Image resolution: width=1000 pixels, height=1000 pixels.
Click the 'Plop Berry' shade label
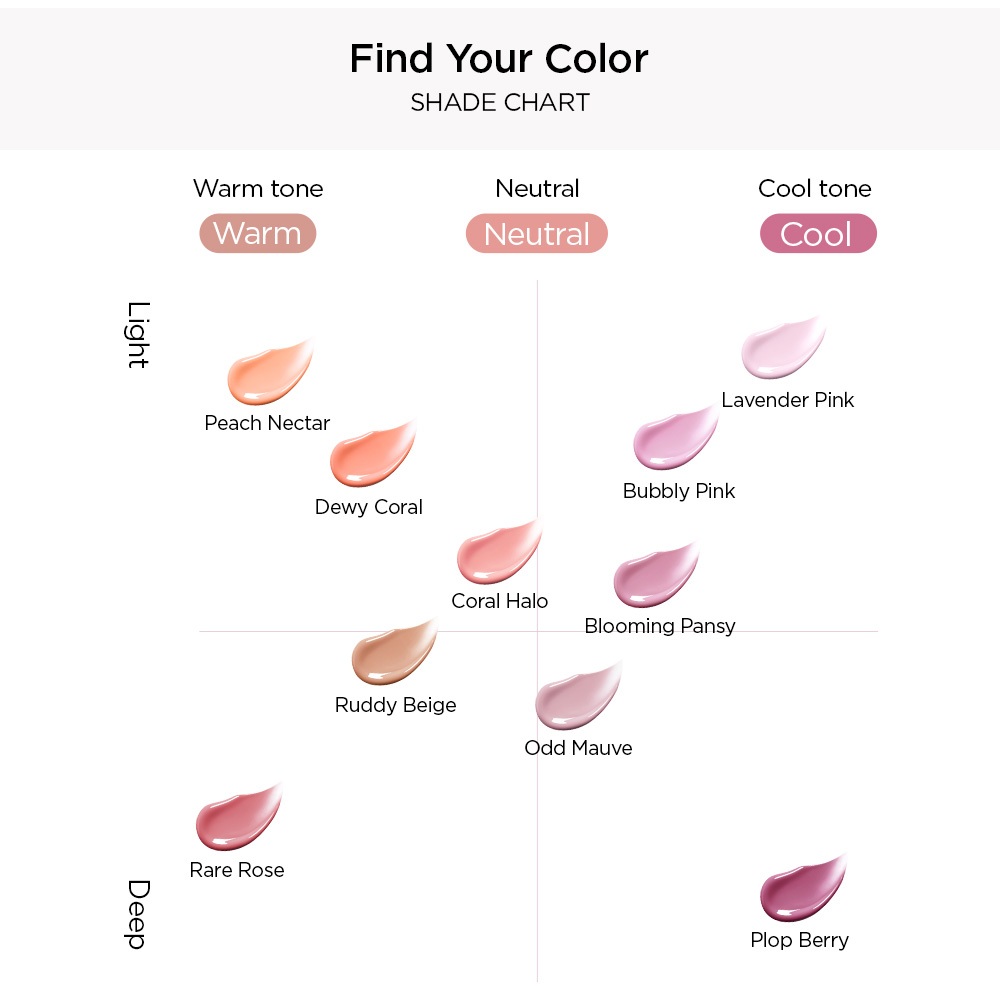pyautogui.click(x=799, y=940)
